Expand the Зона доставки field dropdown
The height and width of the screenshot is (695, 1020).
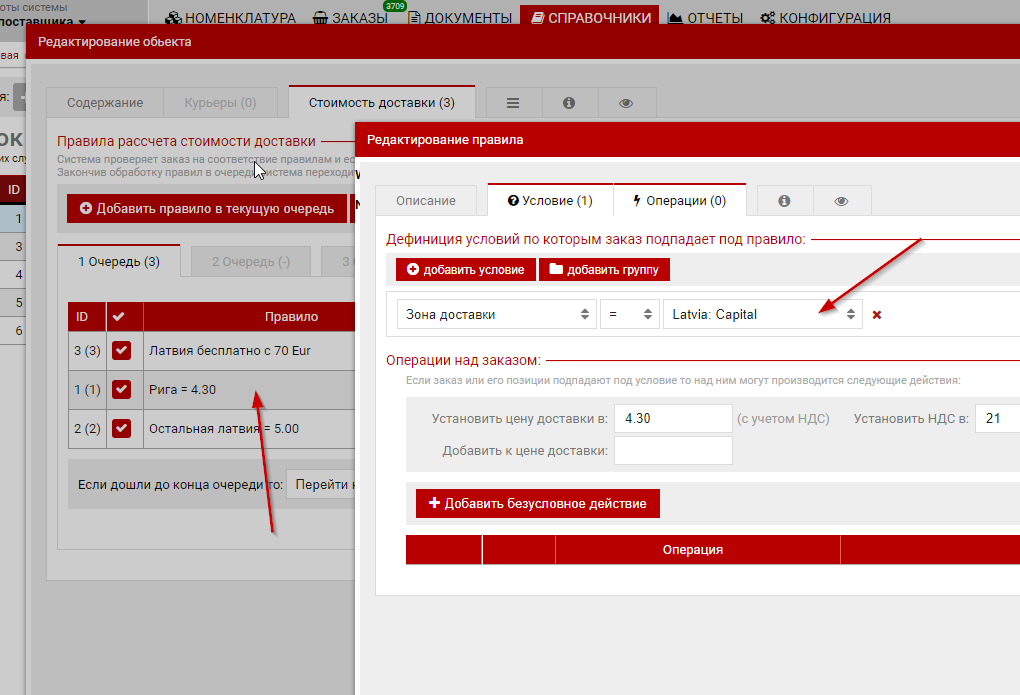point(495,314)
